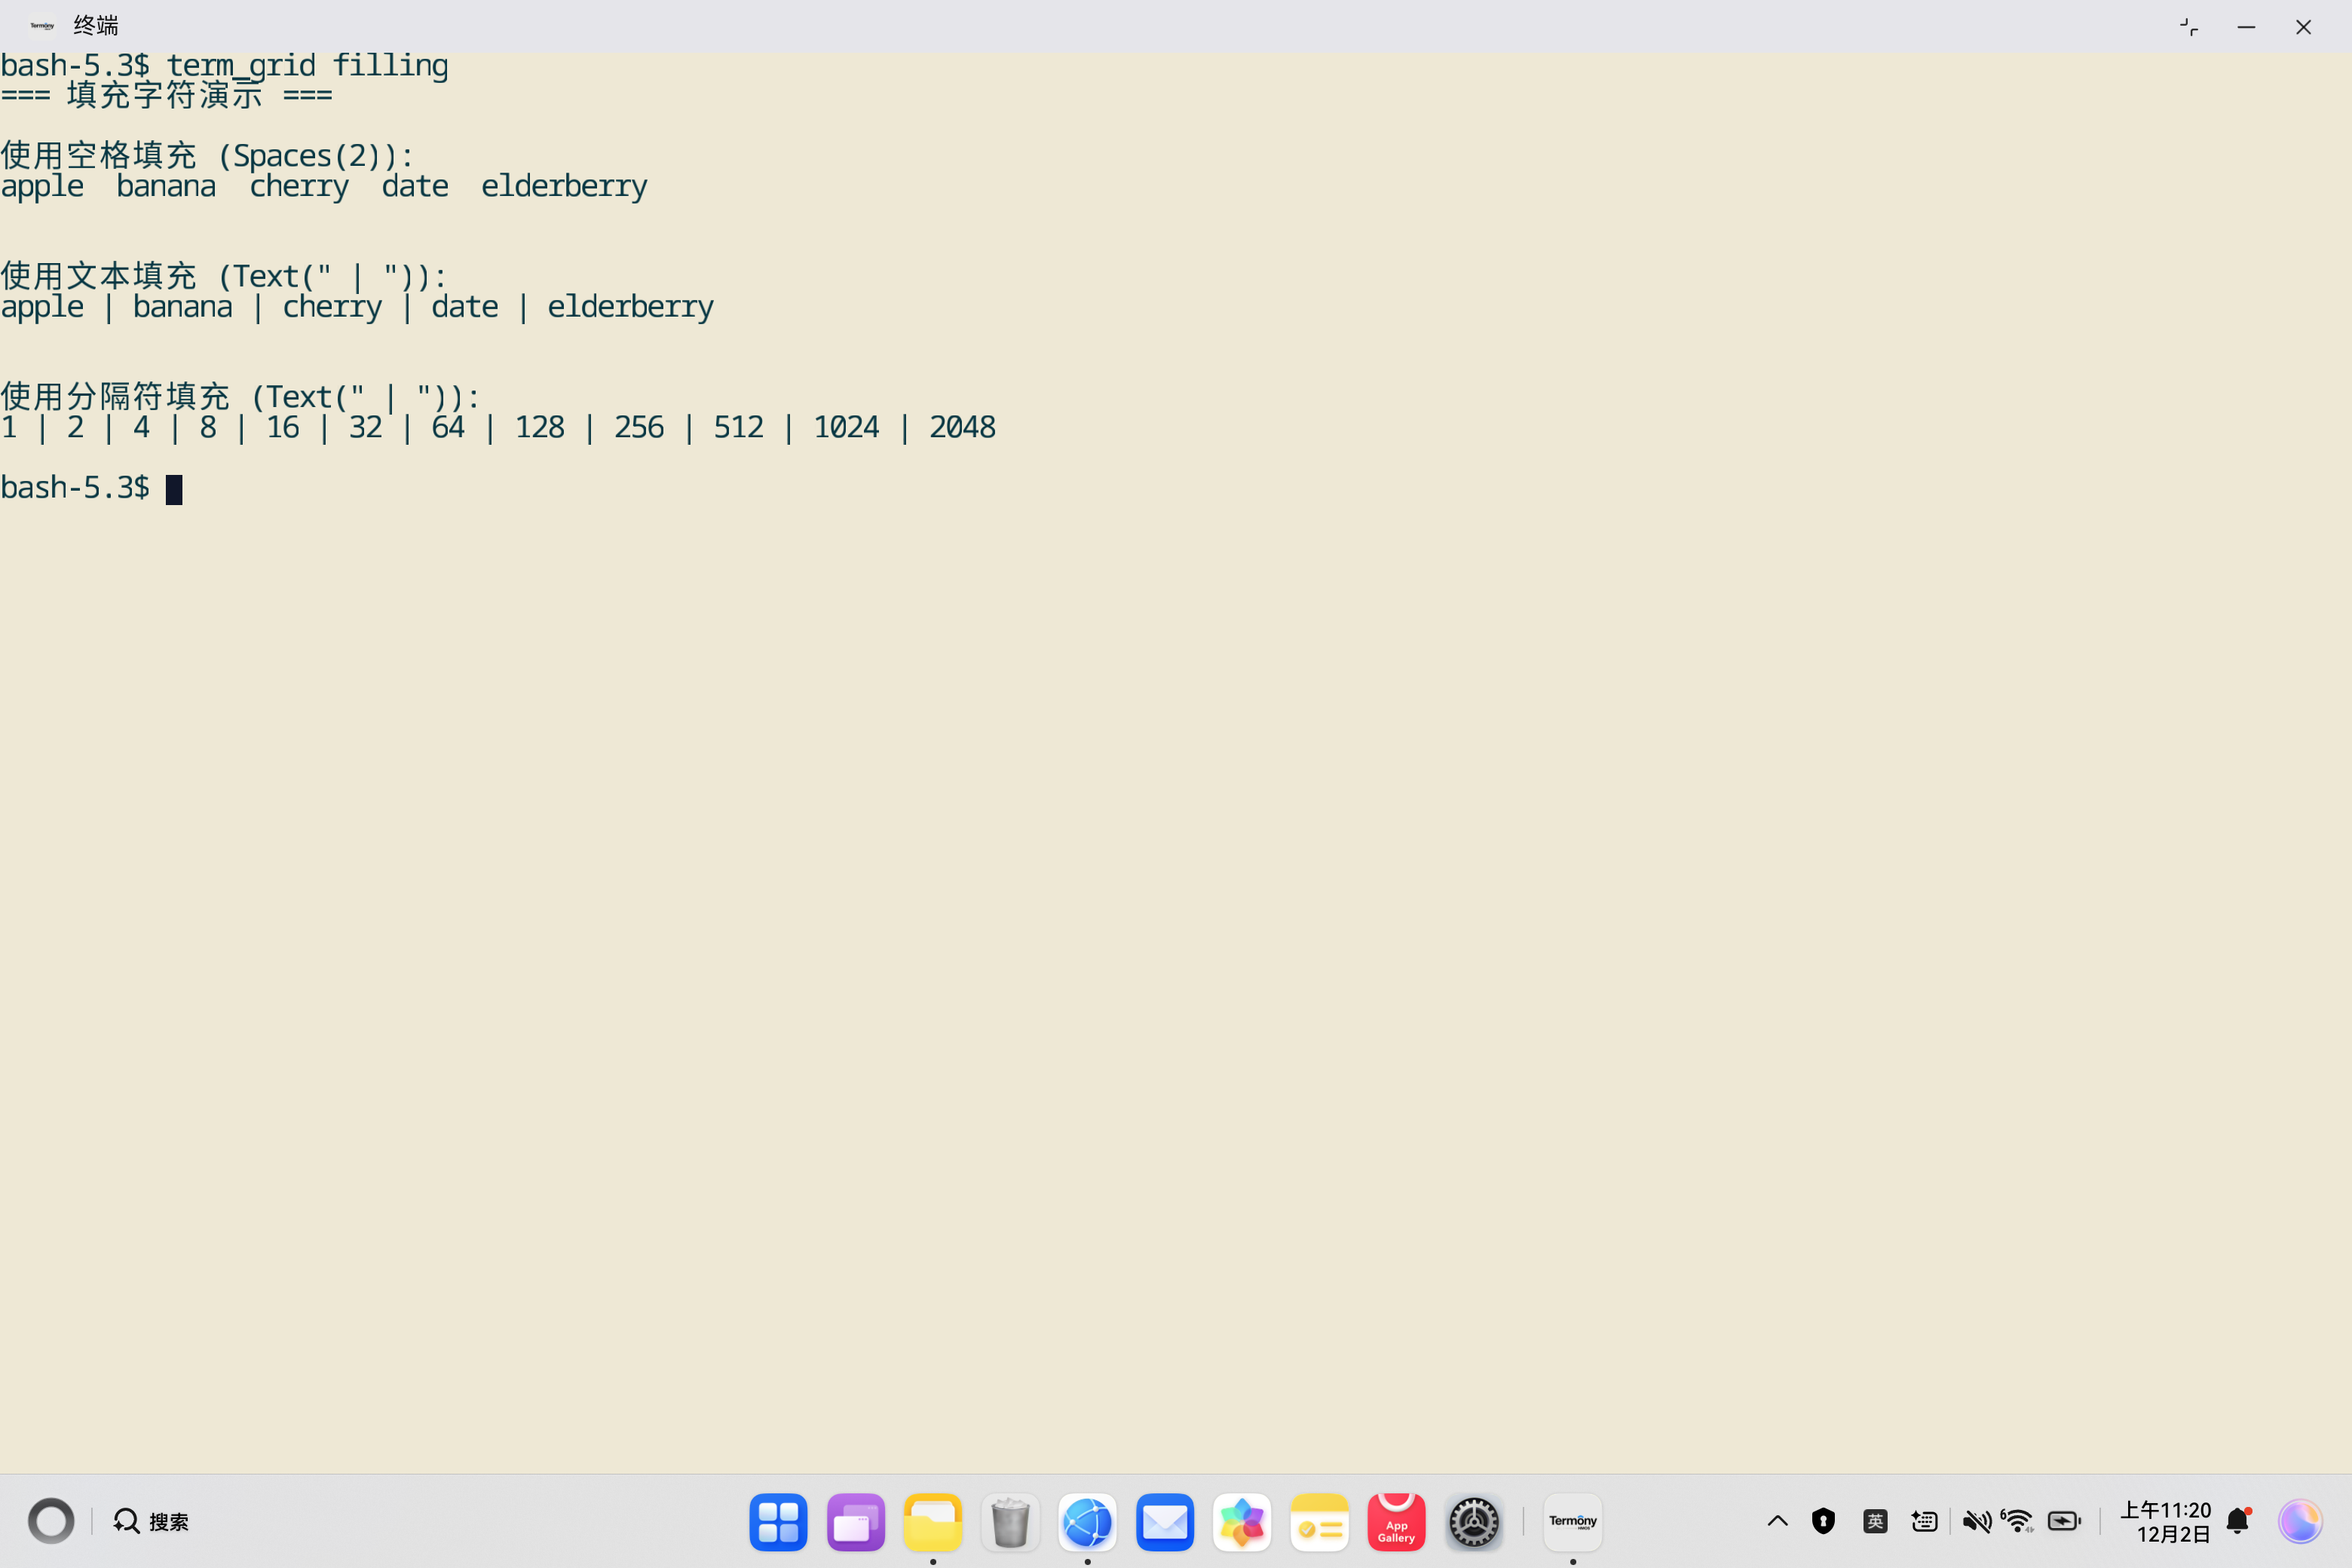Click the 搜索 search button
This screenshot has height=1568, width=2352.
click(x=151, y=1522)
